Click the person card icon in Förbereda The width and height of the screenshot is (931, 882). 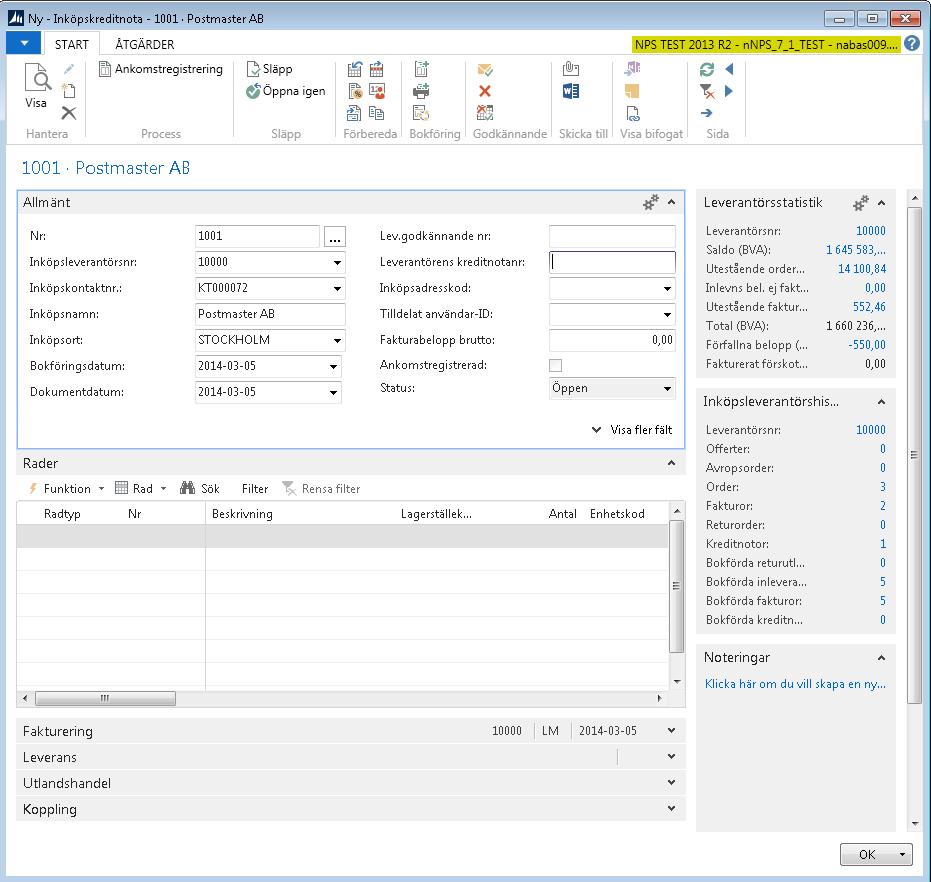pos(376,91)
